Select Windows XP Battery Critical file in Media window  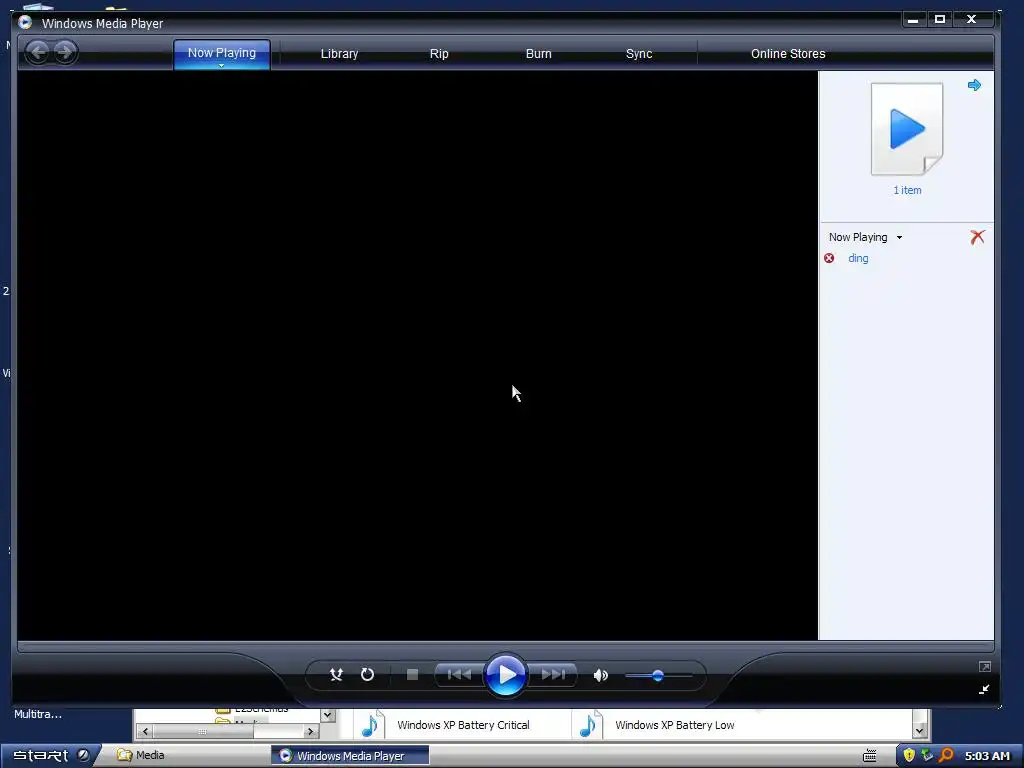pos(463,725)
